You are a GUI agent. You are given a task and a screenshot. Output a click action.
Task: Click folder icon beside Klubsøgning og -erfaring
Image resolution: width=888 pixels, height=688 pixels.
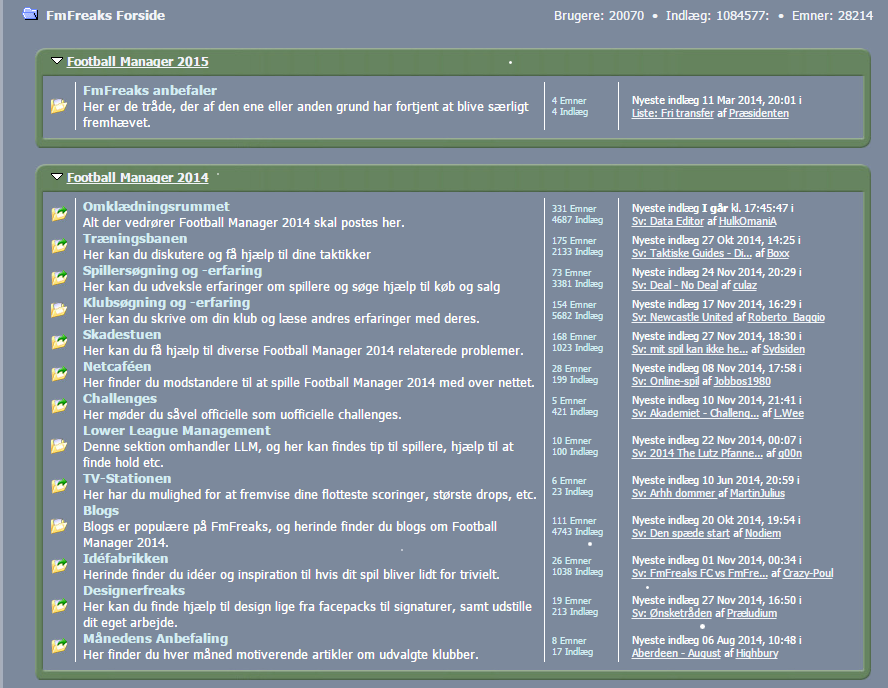(x=59, y=310)
